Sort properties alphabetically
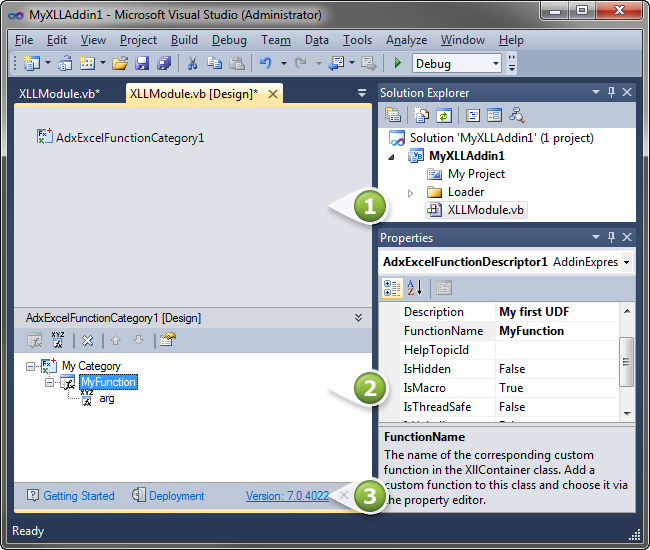650x550 pixels. (415, 288)
